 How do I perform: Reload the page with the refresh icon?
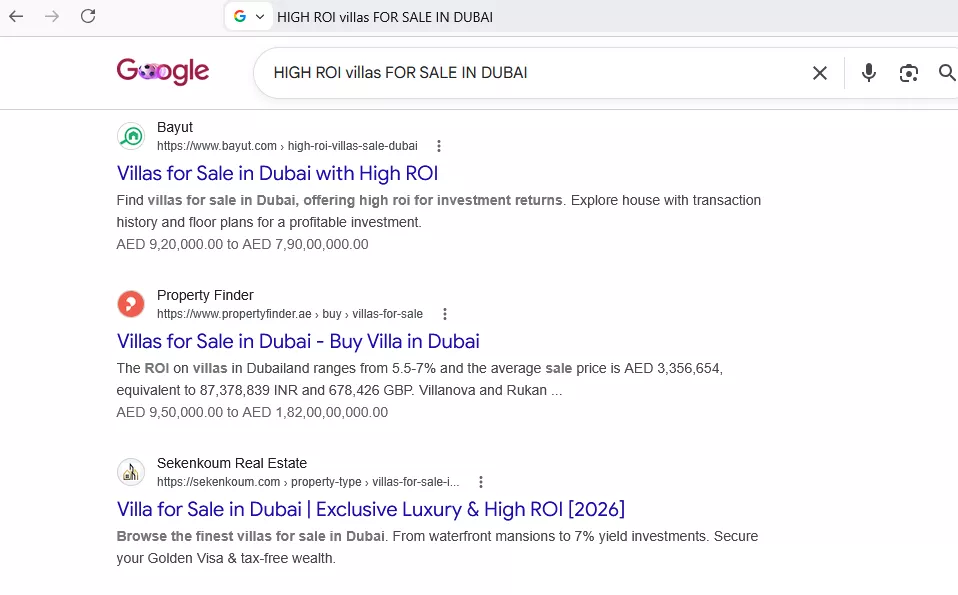coord(88,16)
